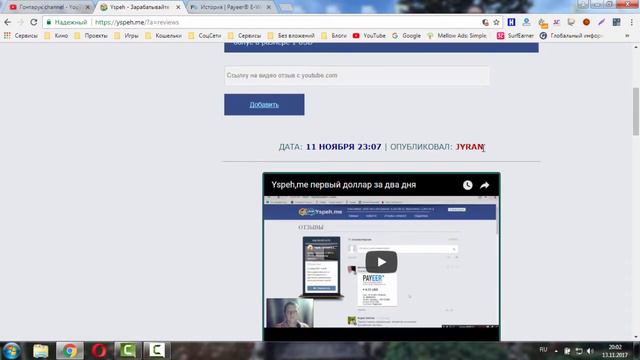Open the Кино bookmark folder
This screenshot has width=640, height=360.
pos(56,36)
